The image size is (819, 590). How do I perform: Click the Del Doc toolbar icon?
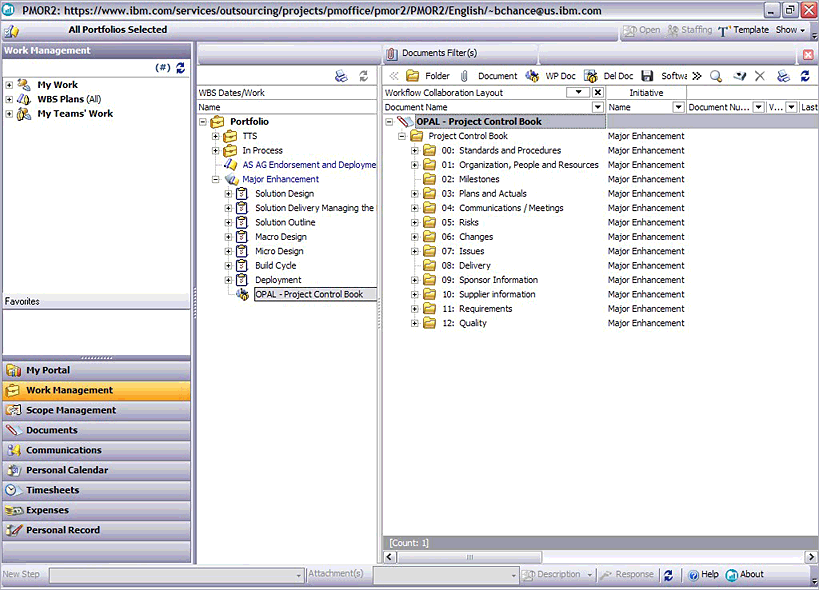(x=591, y=76)
